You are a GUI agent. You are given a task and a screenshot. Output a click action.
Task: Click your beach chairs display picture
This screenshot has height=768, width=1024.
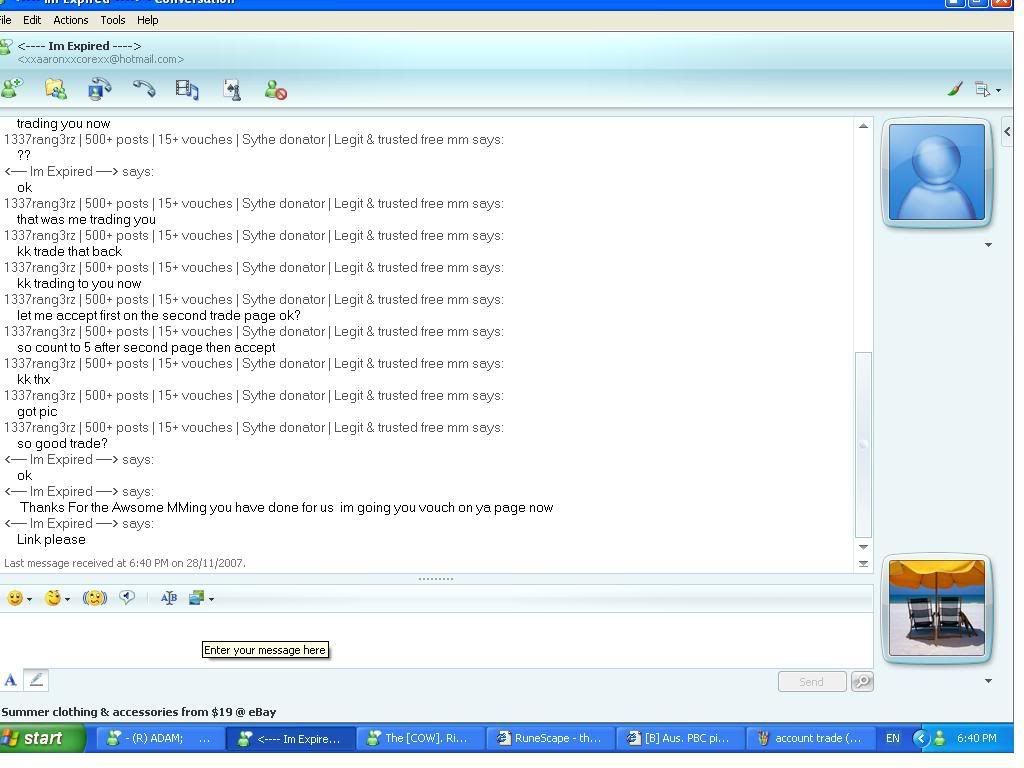click(x=937, y=608)
